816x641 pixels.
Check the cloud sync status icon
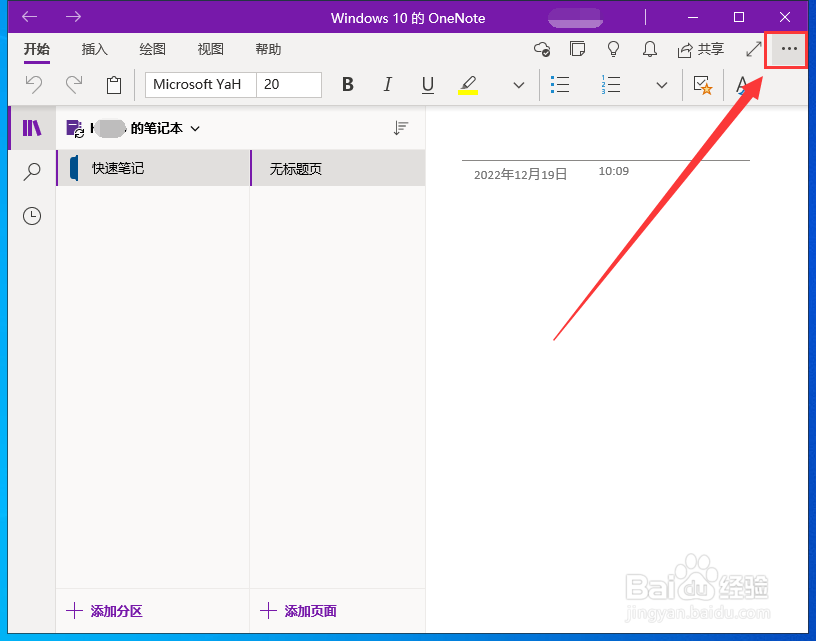542,49
